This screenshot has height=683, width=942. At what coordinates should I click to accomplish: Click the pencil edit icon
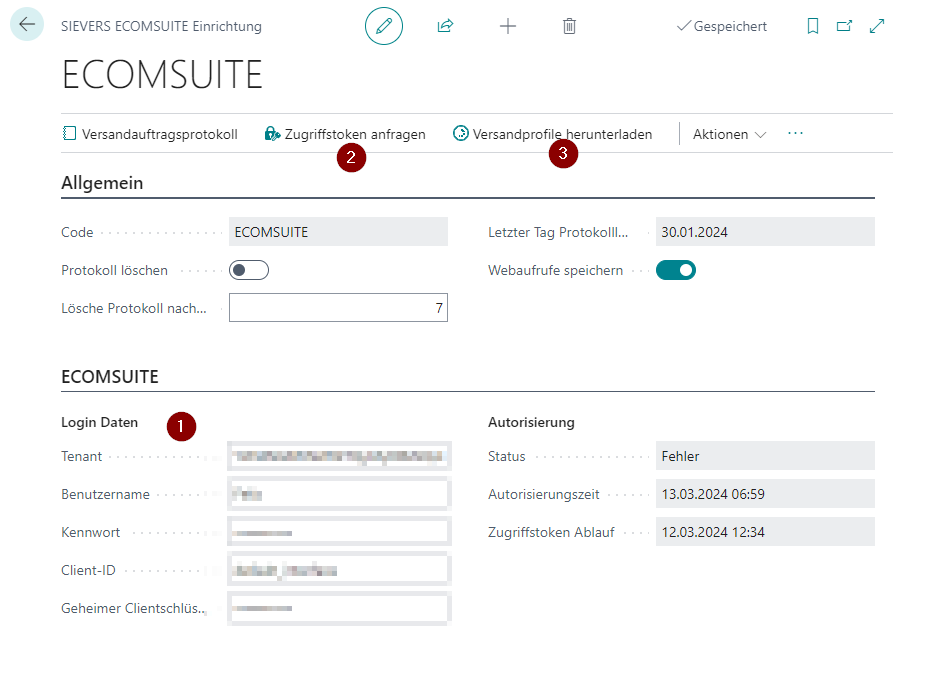383,26
